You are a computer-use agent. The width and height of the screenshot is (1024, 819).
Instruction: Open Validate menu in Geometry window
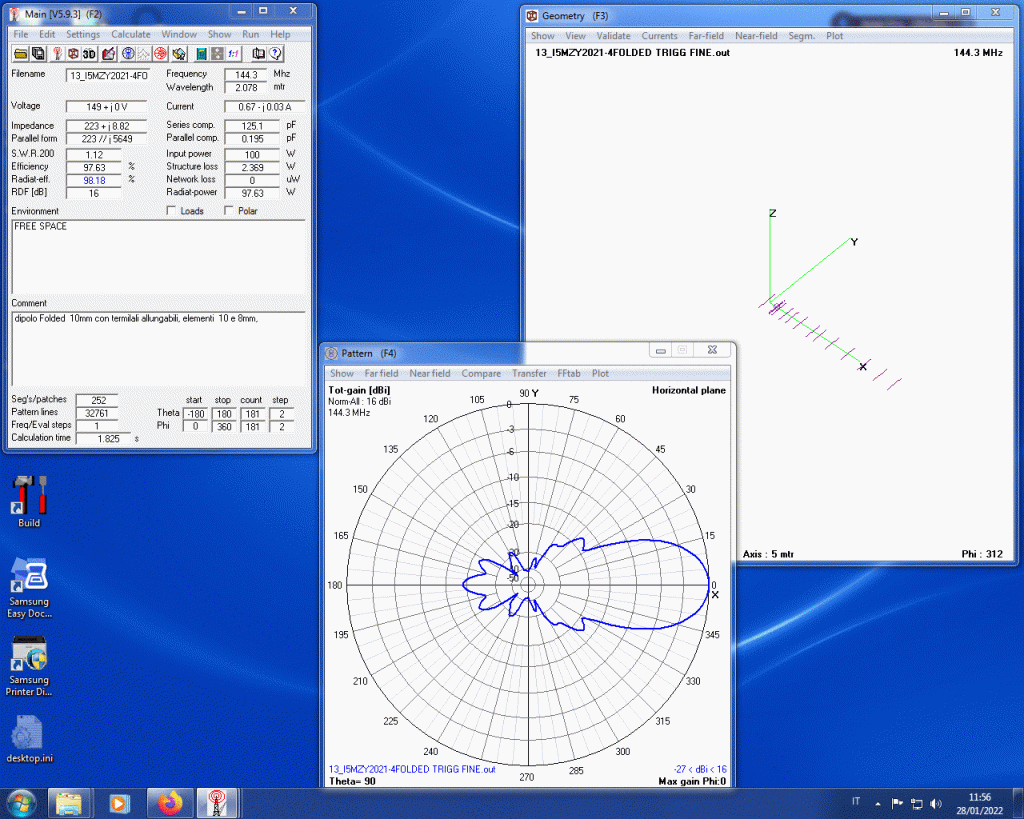tap(613, 35)
